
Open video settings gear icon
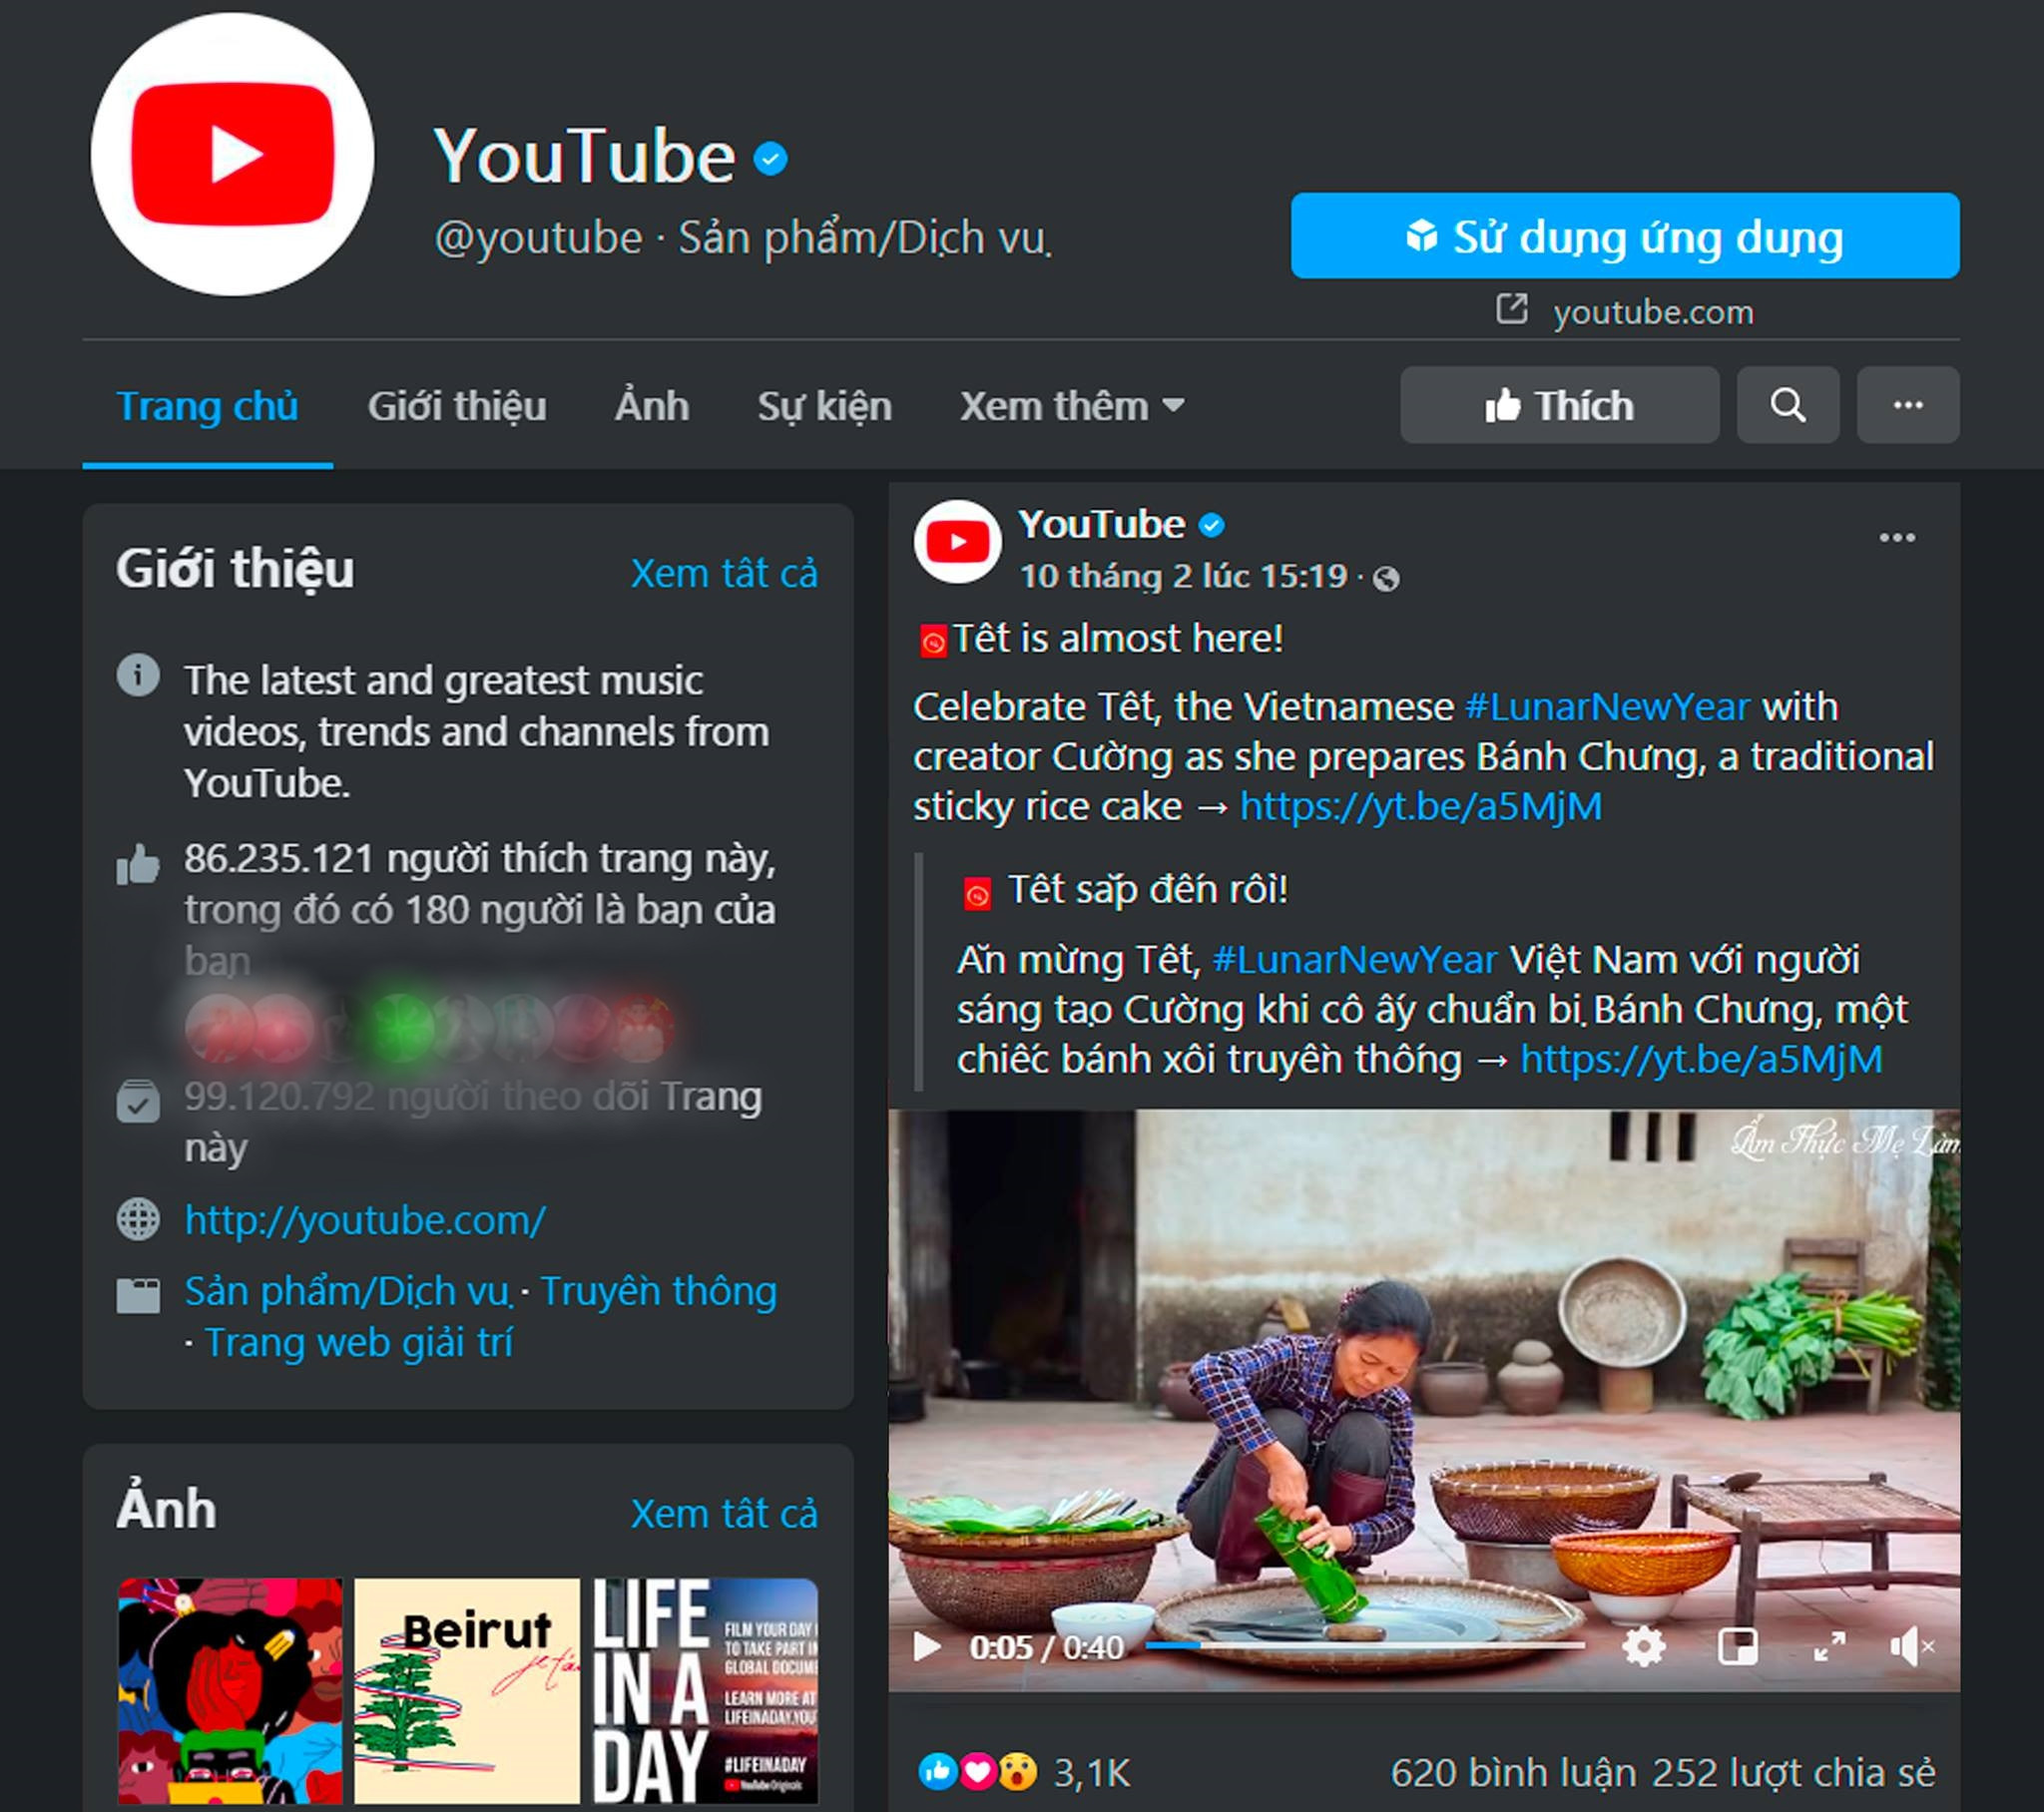coord(1643,1646)
